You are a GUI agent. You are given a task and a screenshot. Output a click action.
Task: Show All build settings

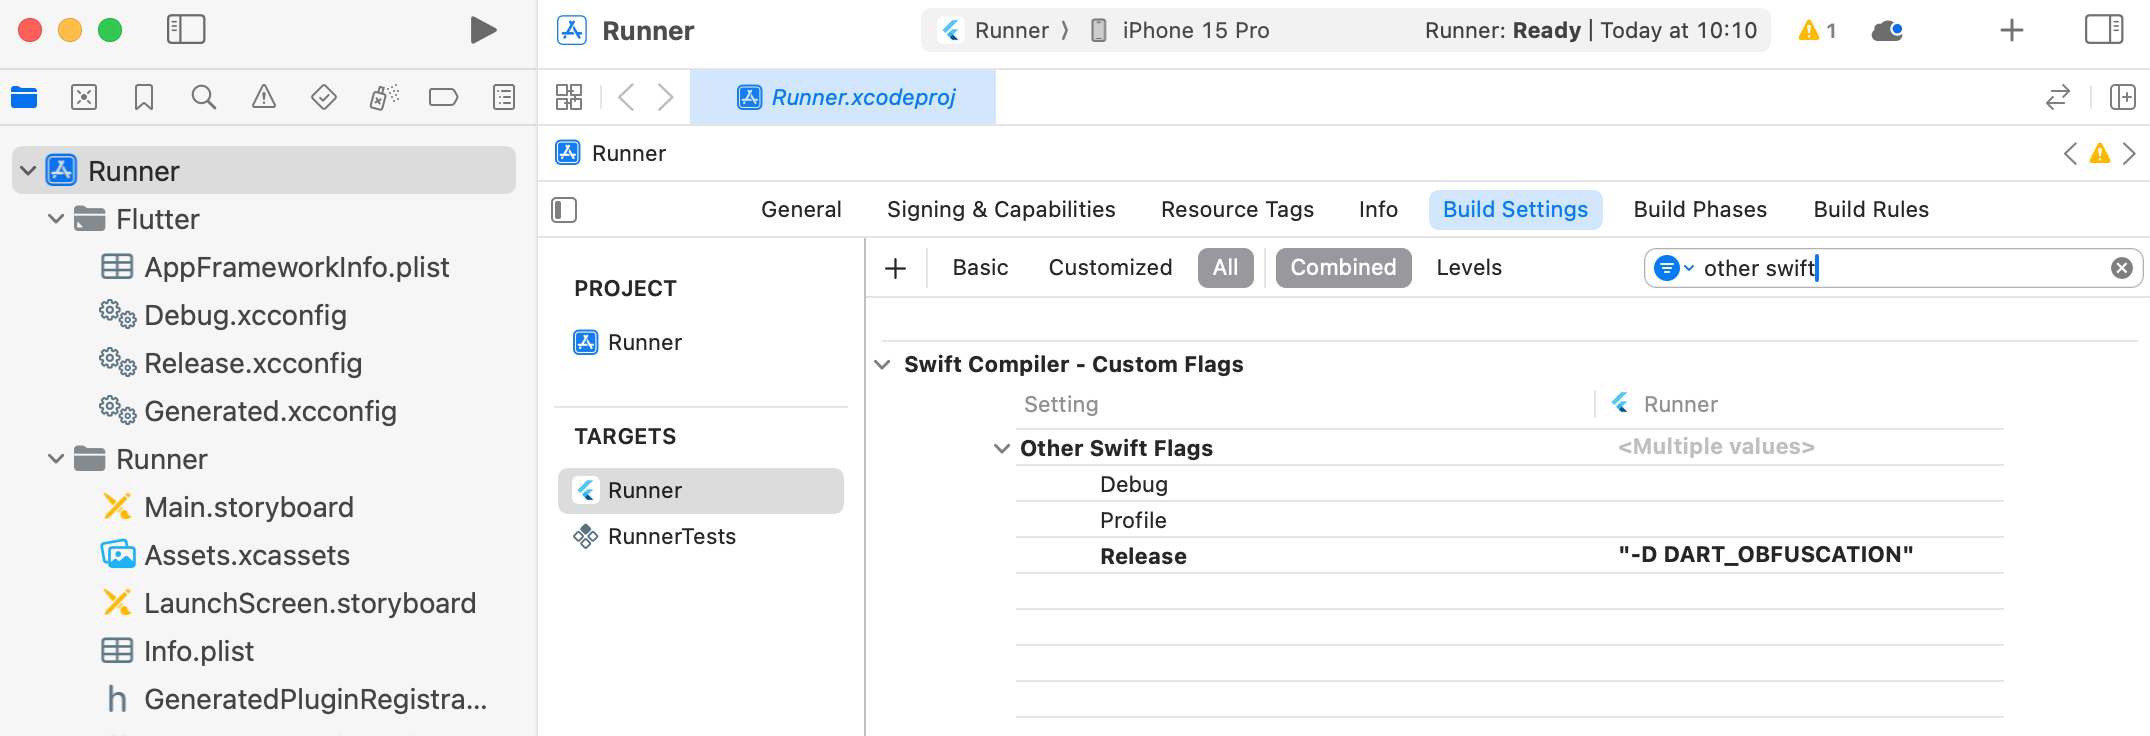pos(1225,268)
